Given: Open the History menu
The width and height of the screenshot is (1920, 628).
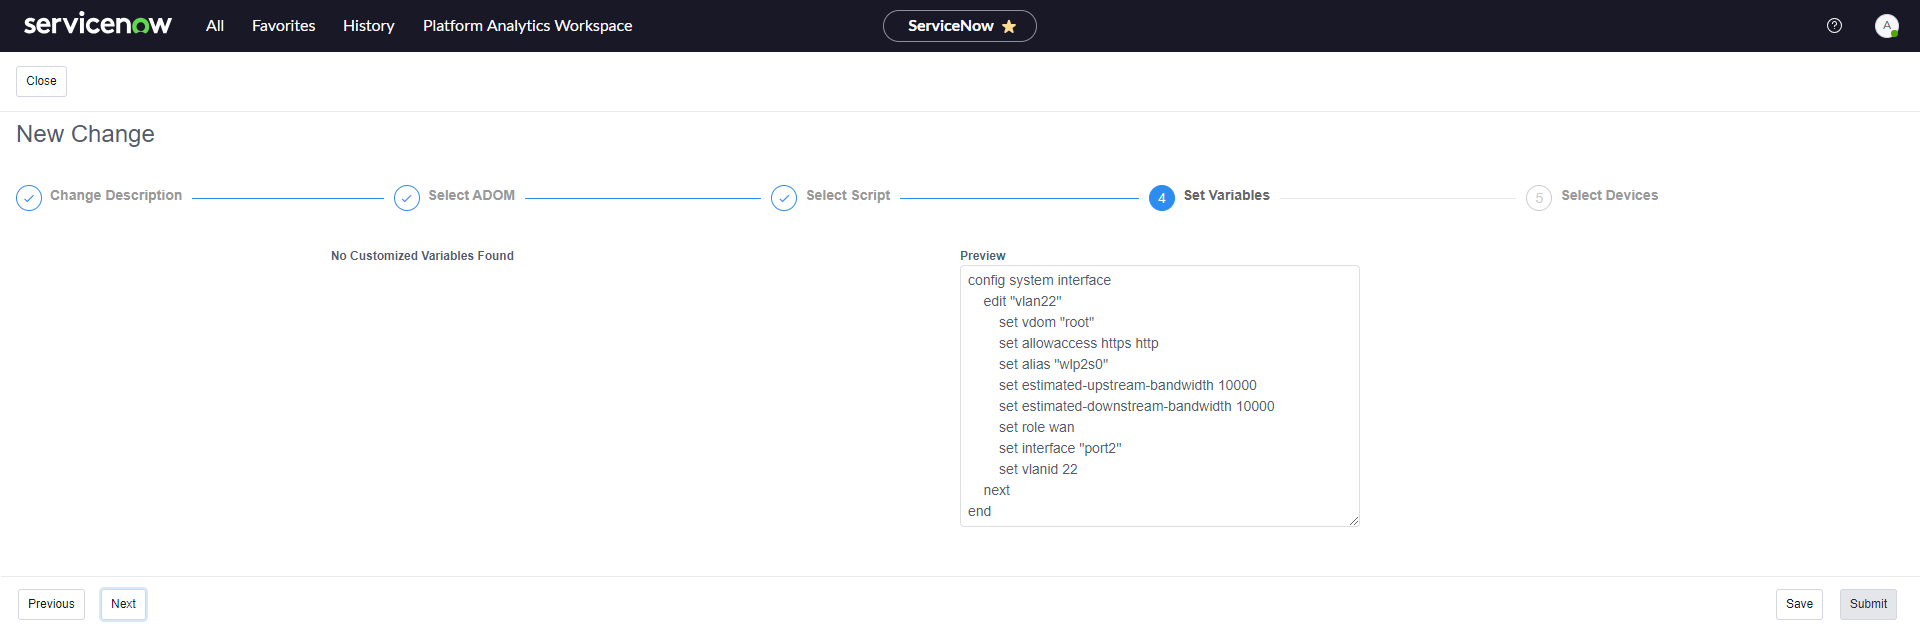Looking at the screenshot, I should (x=369, y=26).
